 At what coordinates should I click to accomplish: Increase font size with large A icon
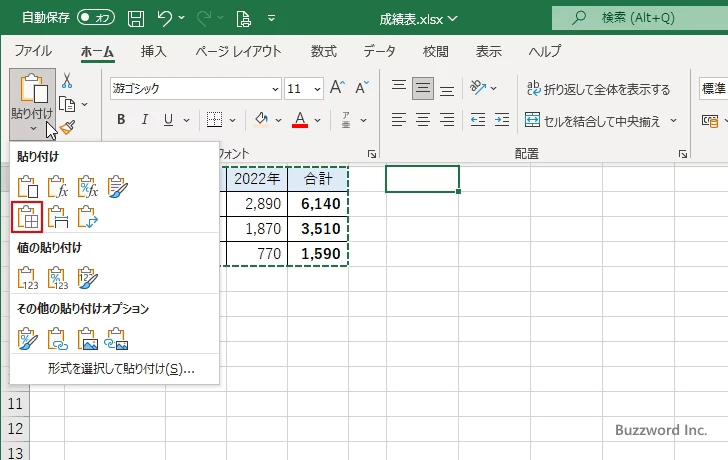pos(338,87)
